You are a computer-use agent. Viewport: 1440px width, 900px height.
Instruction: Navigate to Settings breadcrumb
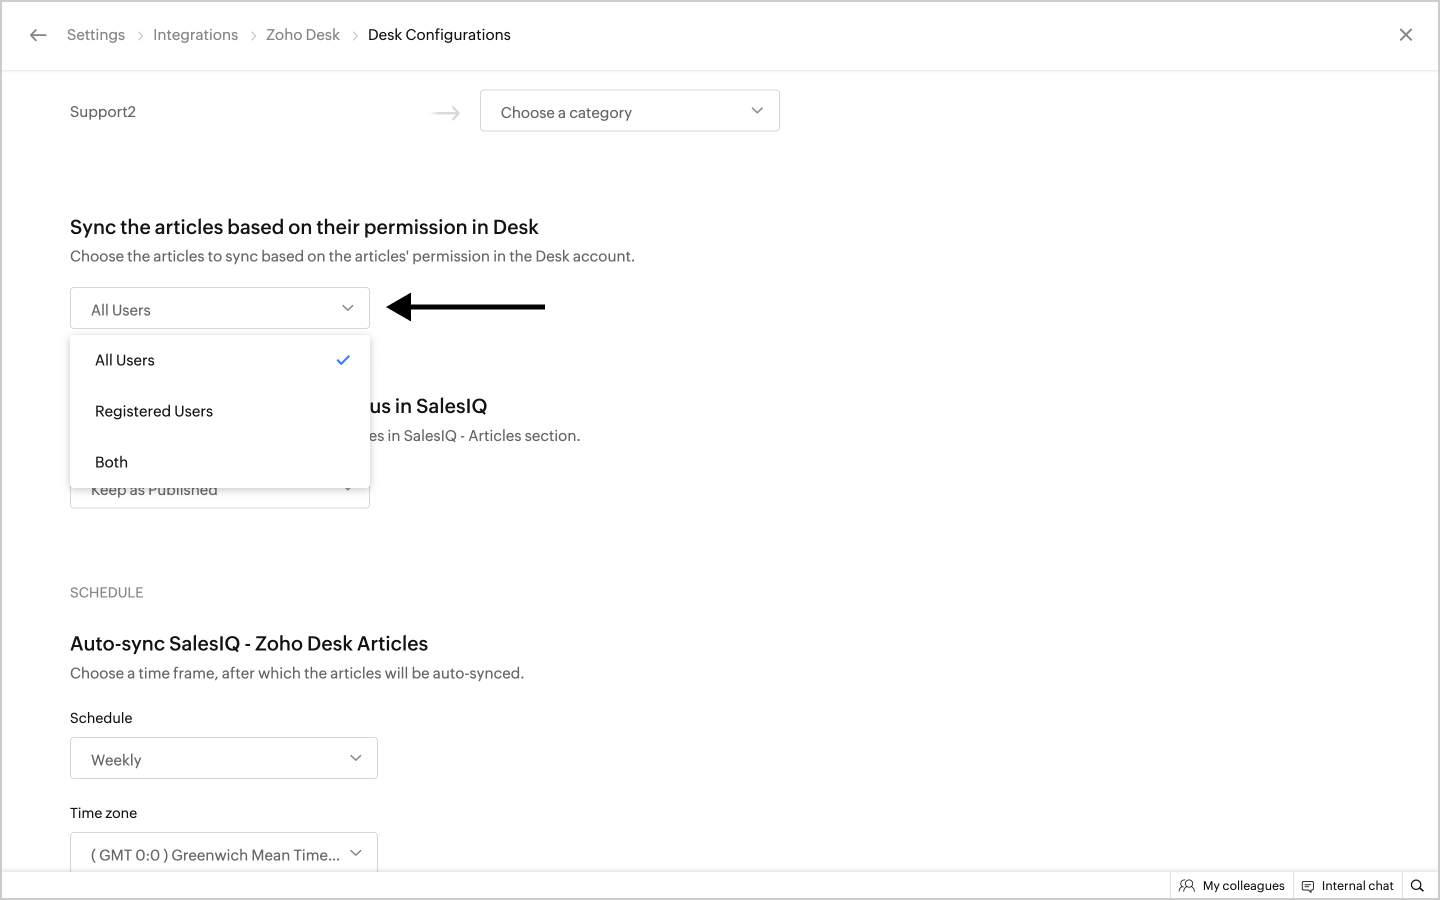(x=96, y=35)
